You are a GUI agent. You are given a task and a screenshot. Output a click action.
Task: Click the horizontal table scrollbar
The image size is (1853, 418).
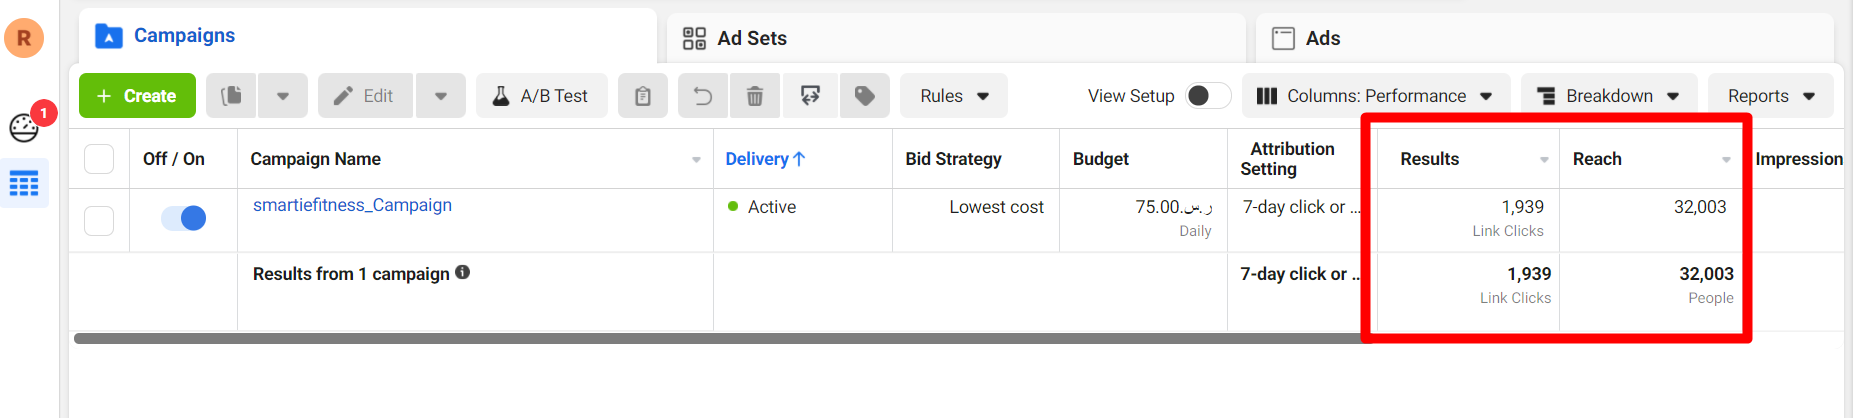pyautogui.click(x=700, y=338)
